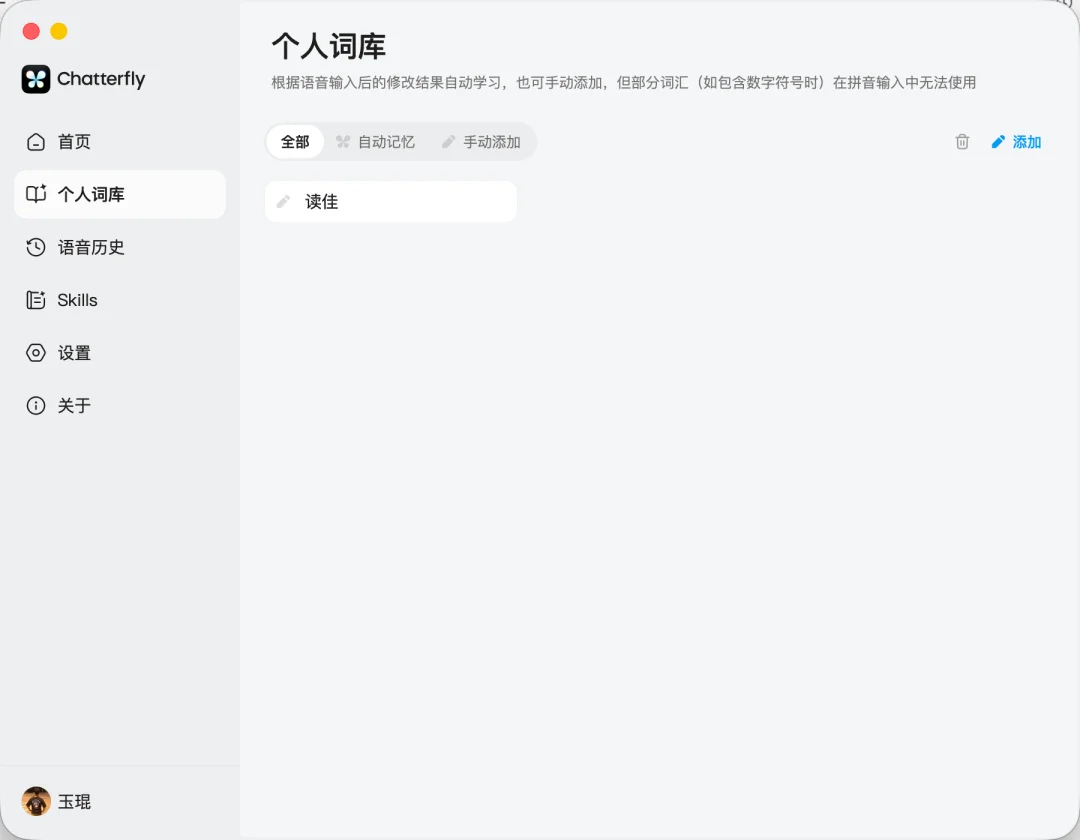Image resolution: width=1080 pixels, height=840 pixels.
Task: Click the user avatar picture
Action: pyautogui.click(x=36, y=801)
